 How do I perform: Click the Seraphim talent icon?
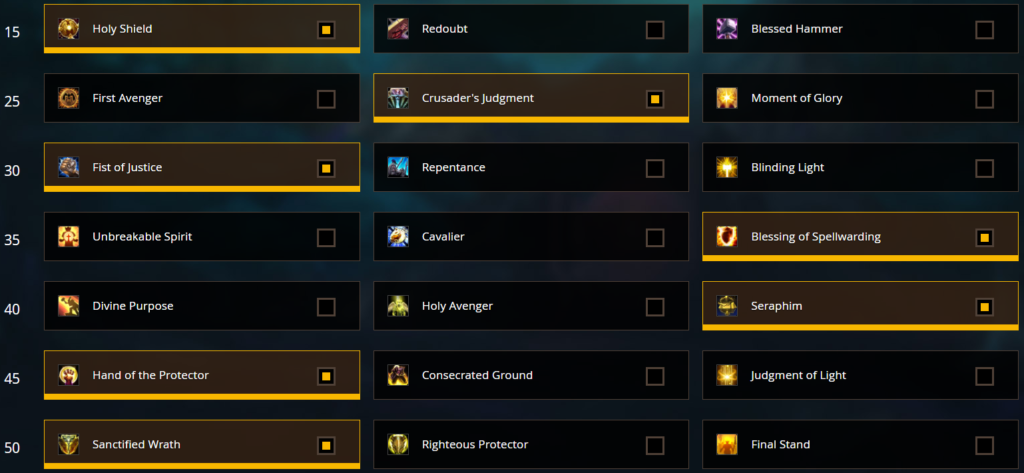727,306
